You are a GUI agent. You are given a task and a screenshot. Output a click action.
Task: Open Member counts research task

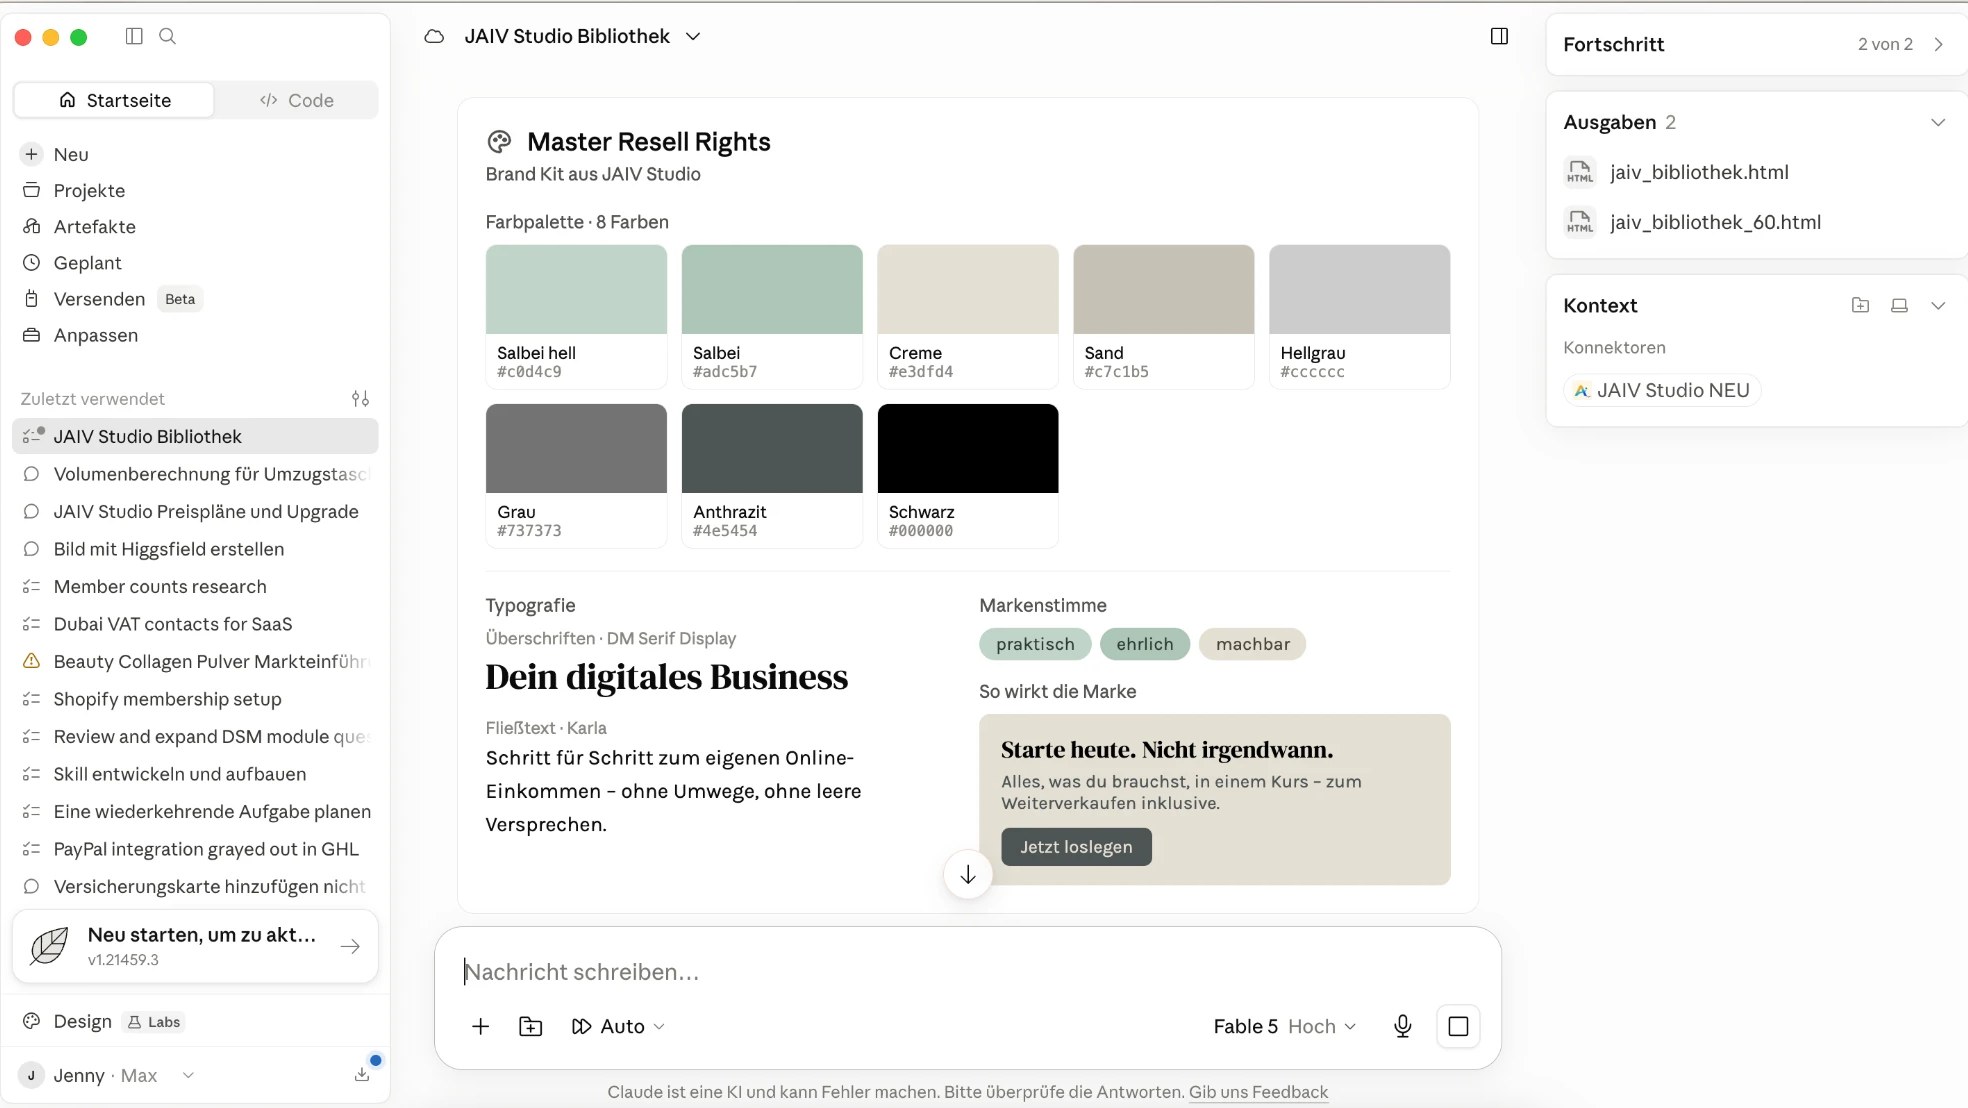(195, 586)
